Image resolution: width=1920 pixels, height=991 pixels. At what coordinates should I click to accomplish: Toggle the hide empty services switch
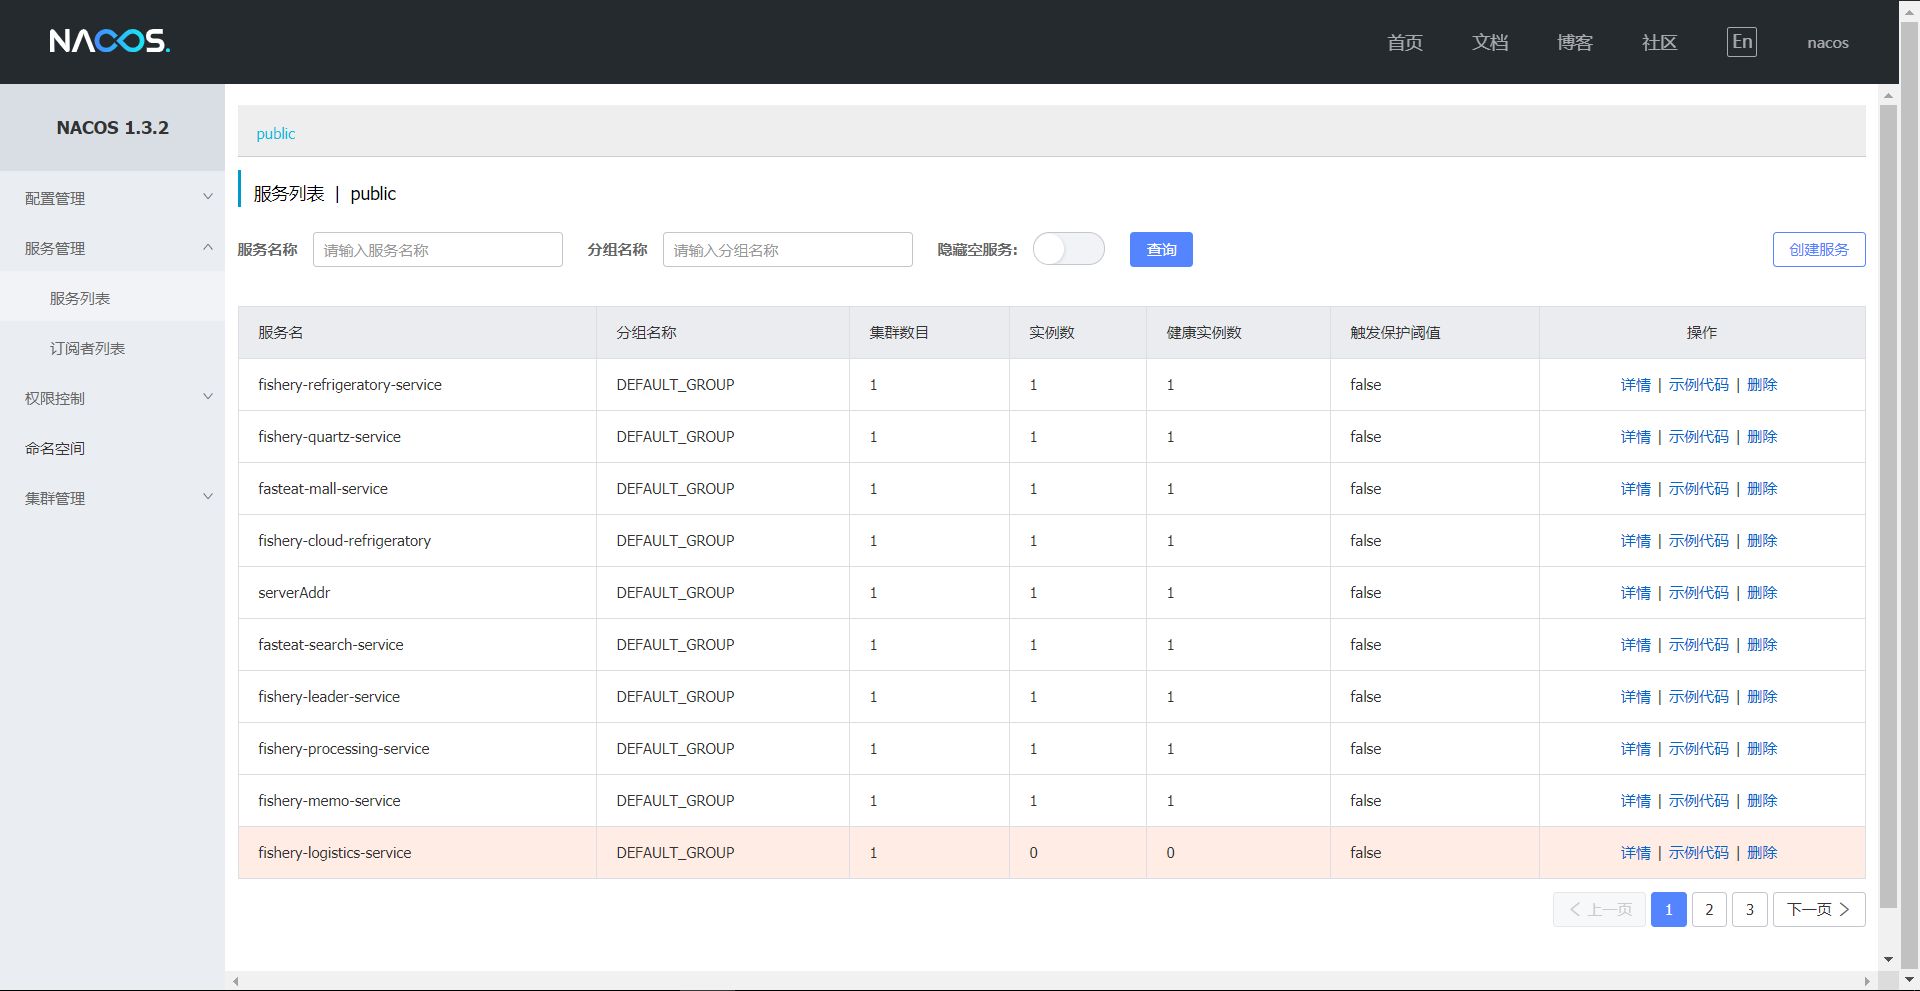(1068, 249)
